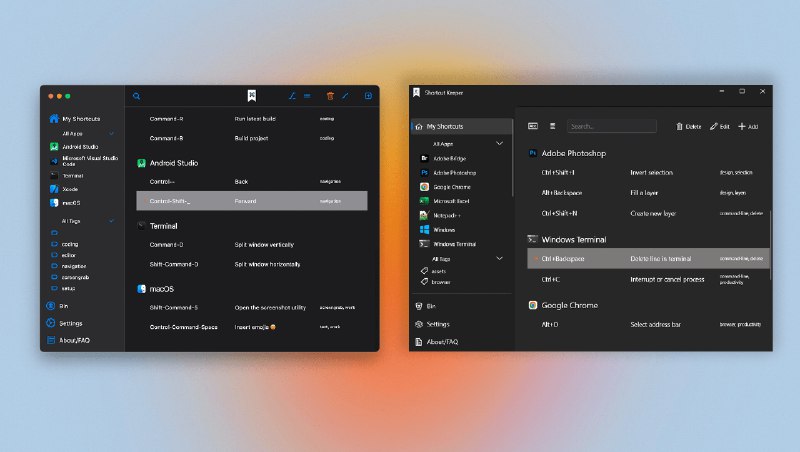
Task: Click the add shortcut plus icon in macOS window
Action: pos(368,96)
